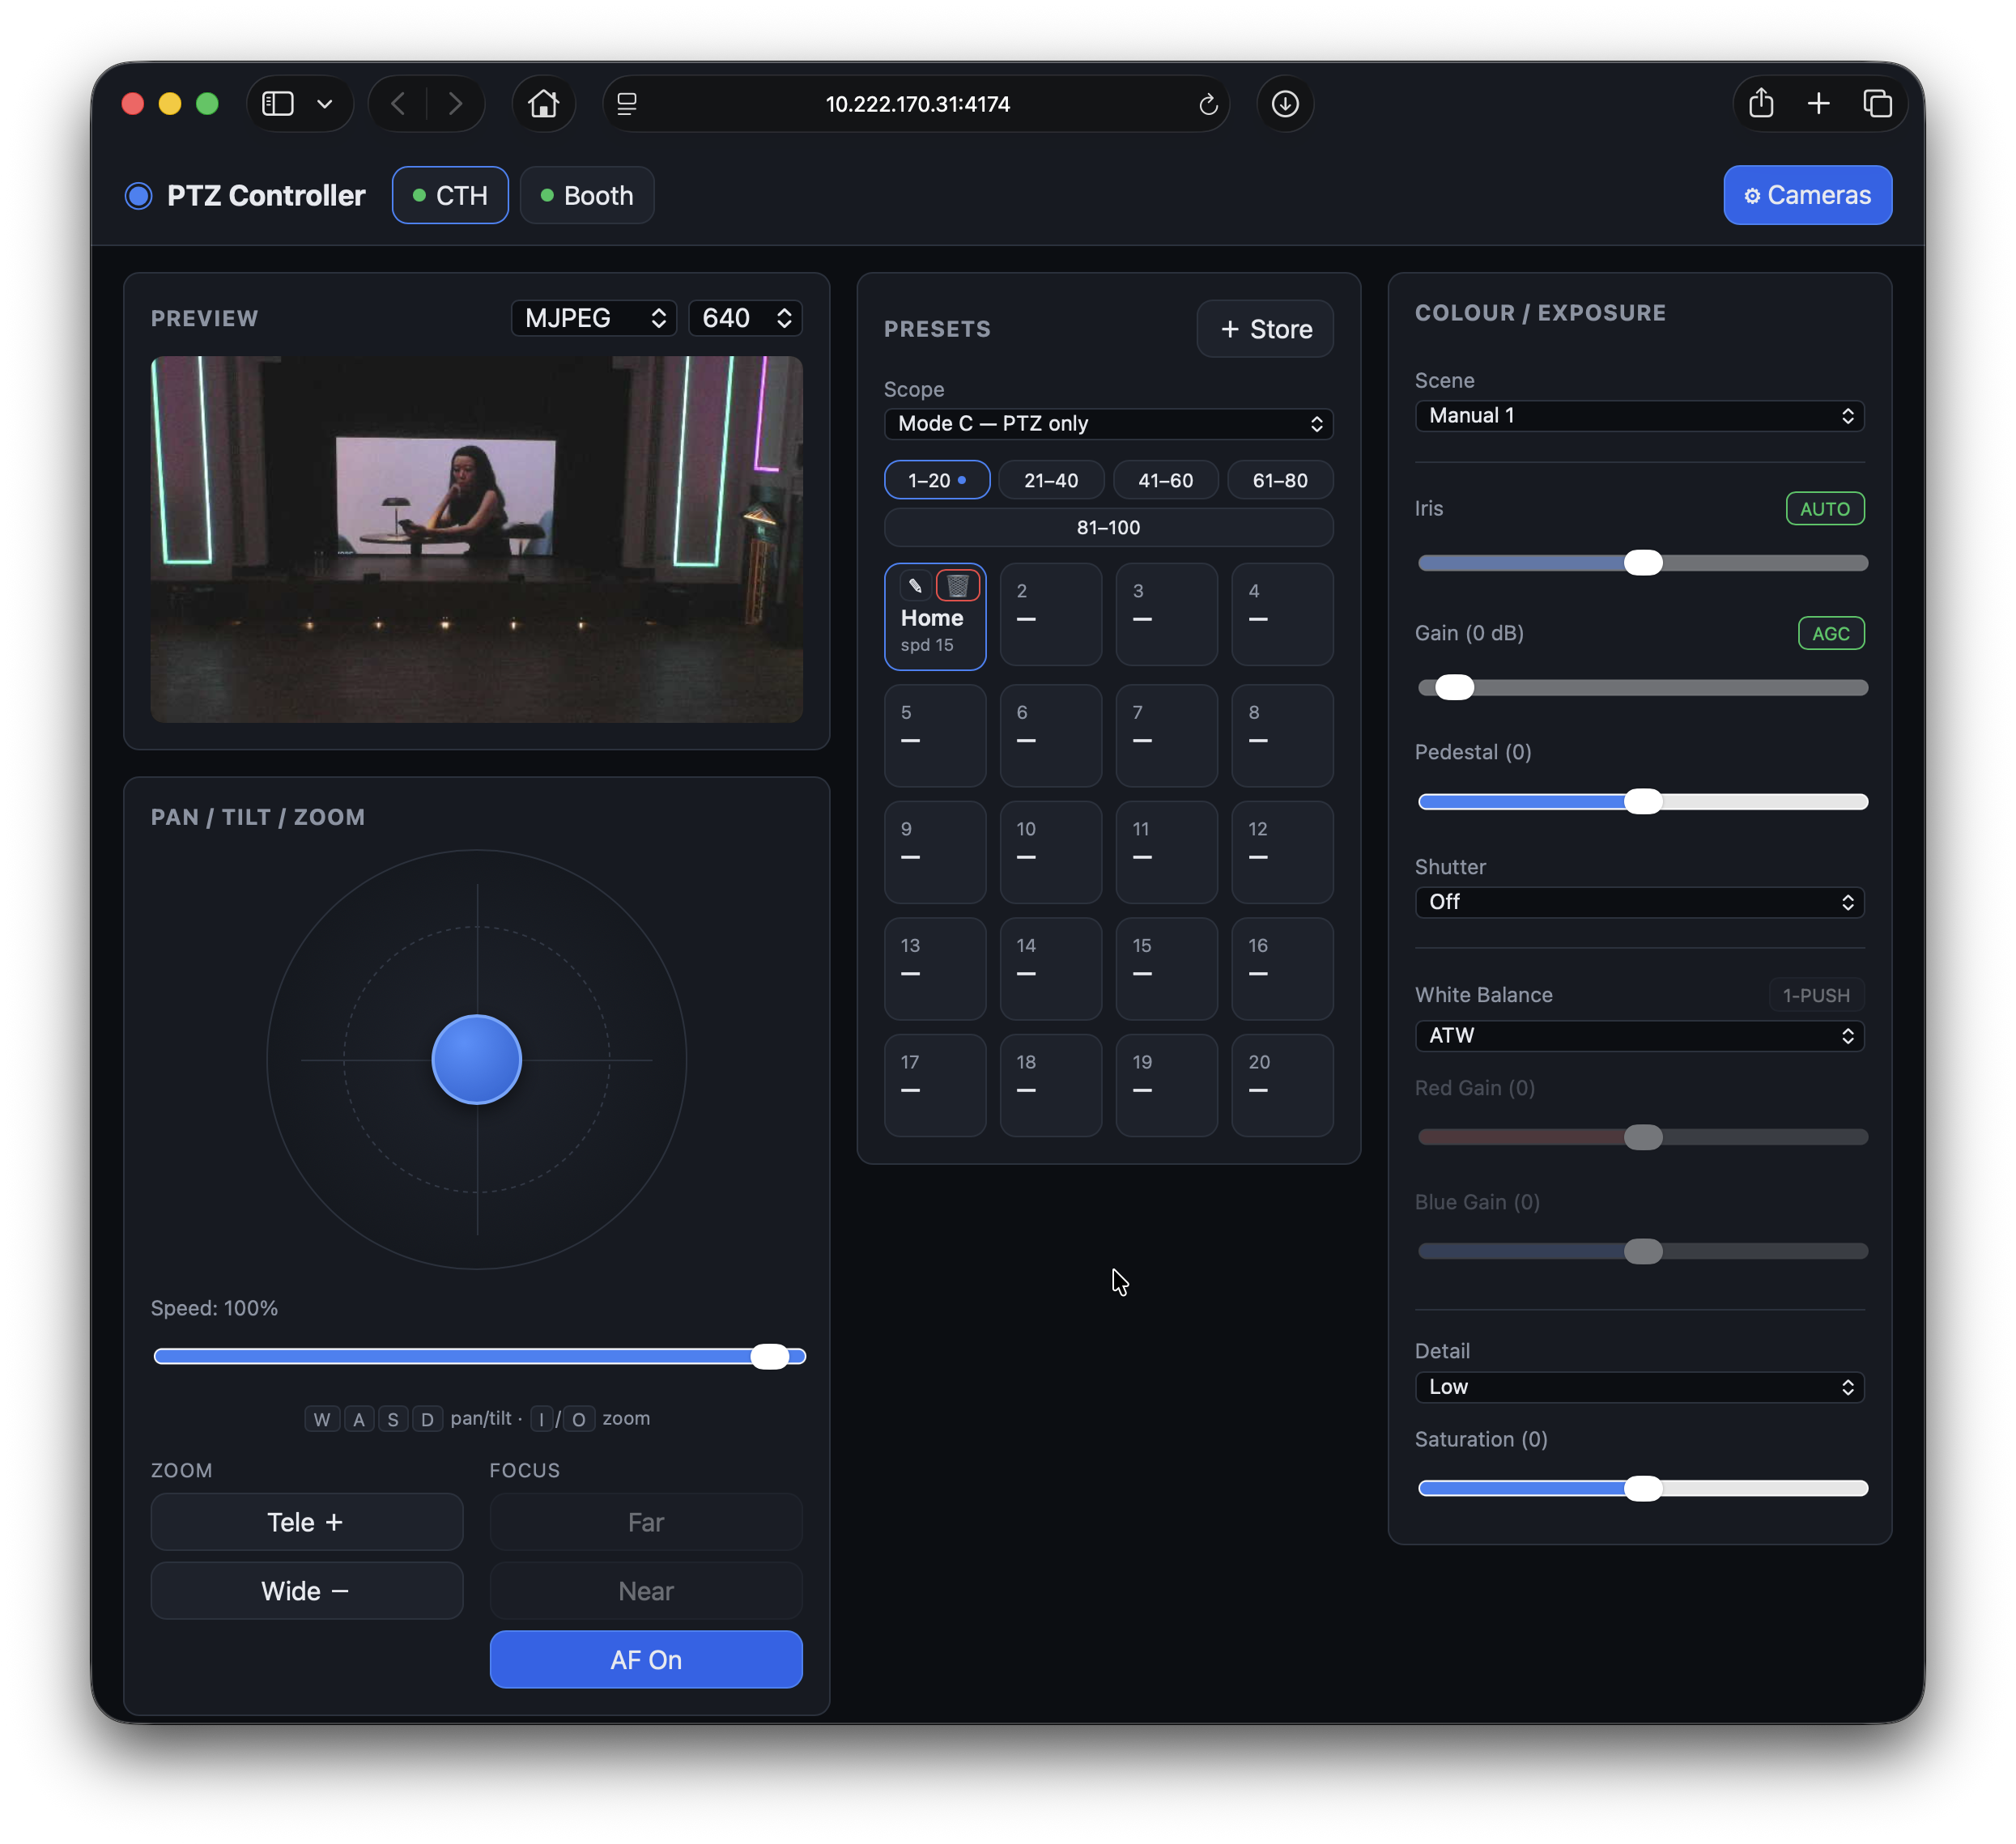
Task: Show tab overview icon
Action: [x=1878, y=104]
